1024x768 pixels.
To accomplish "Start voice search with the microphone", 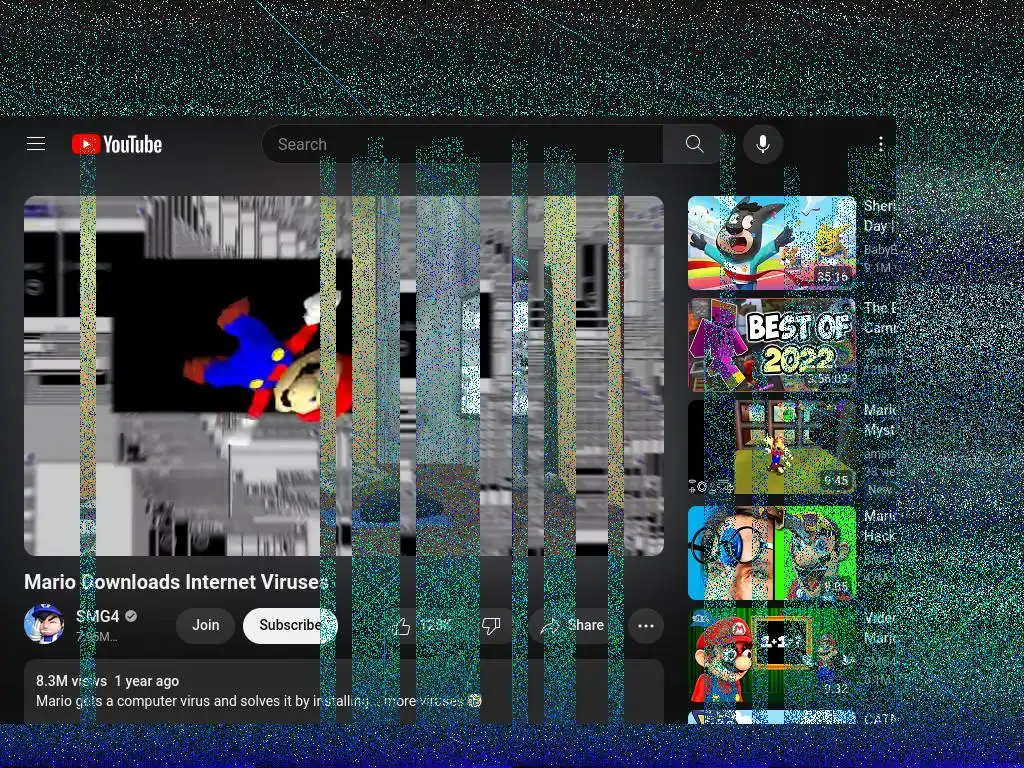I will [763, 144].
